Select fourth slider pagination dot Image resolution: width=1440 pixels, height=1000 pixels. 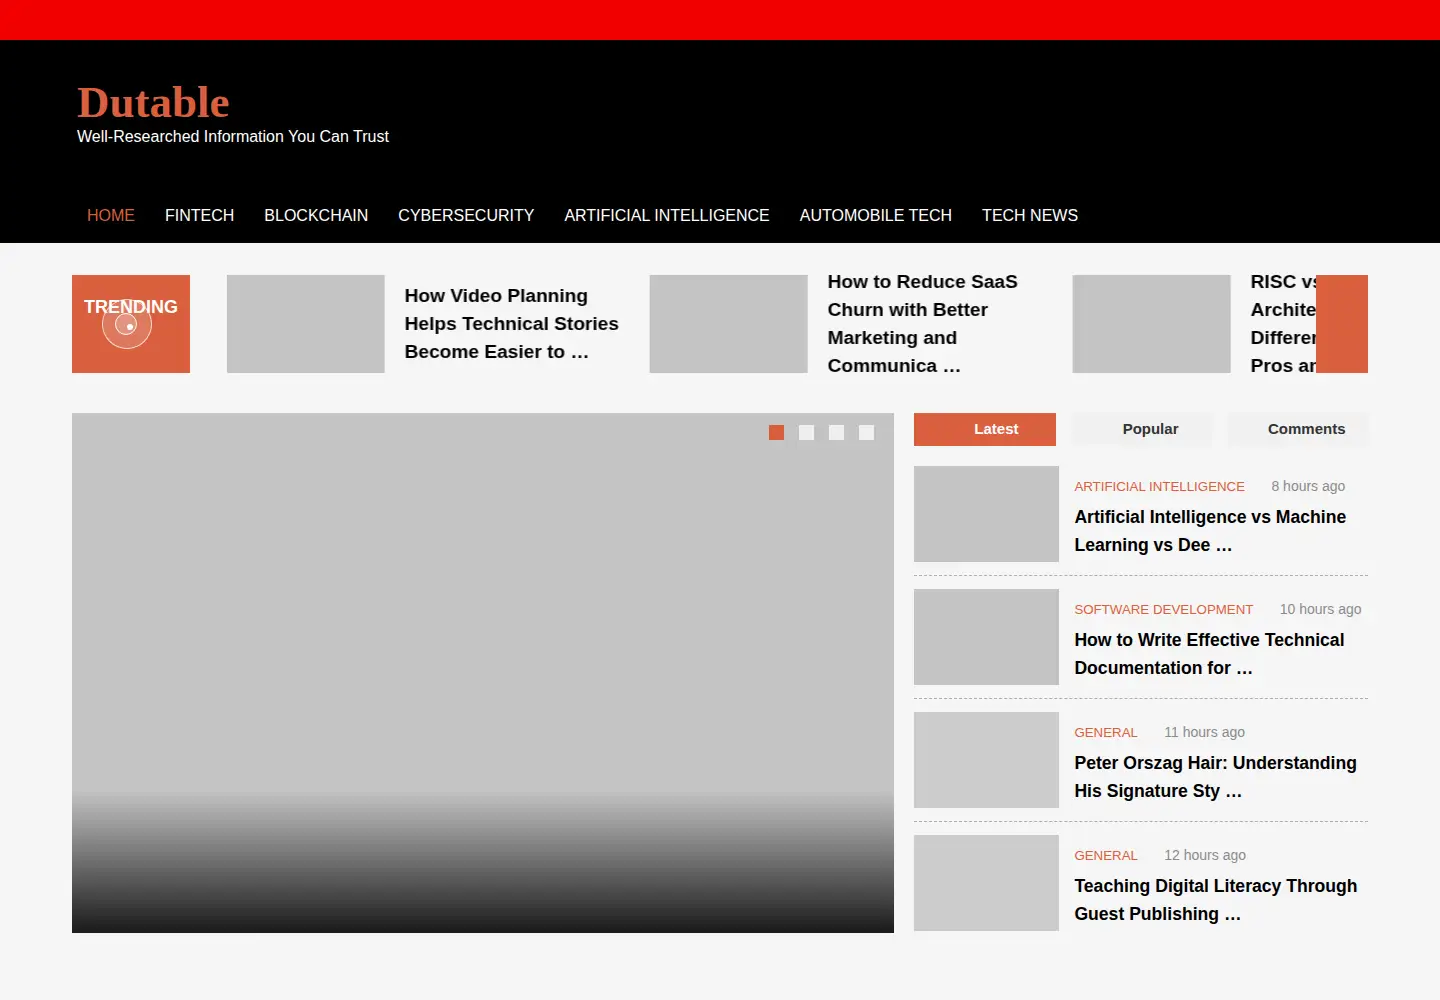click(x=866, y=432)
